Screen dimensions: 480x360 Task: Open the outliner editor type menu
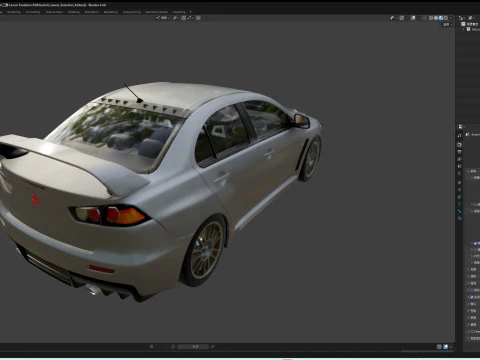(462, 18)
